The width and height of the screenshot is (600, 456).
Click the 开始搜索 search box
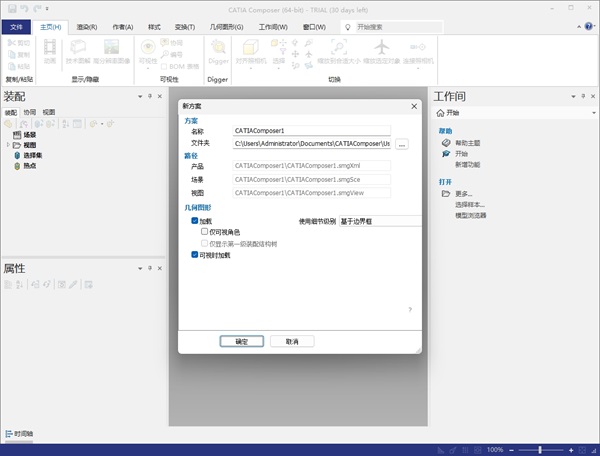(399, 27)
